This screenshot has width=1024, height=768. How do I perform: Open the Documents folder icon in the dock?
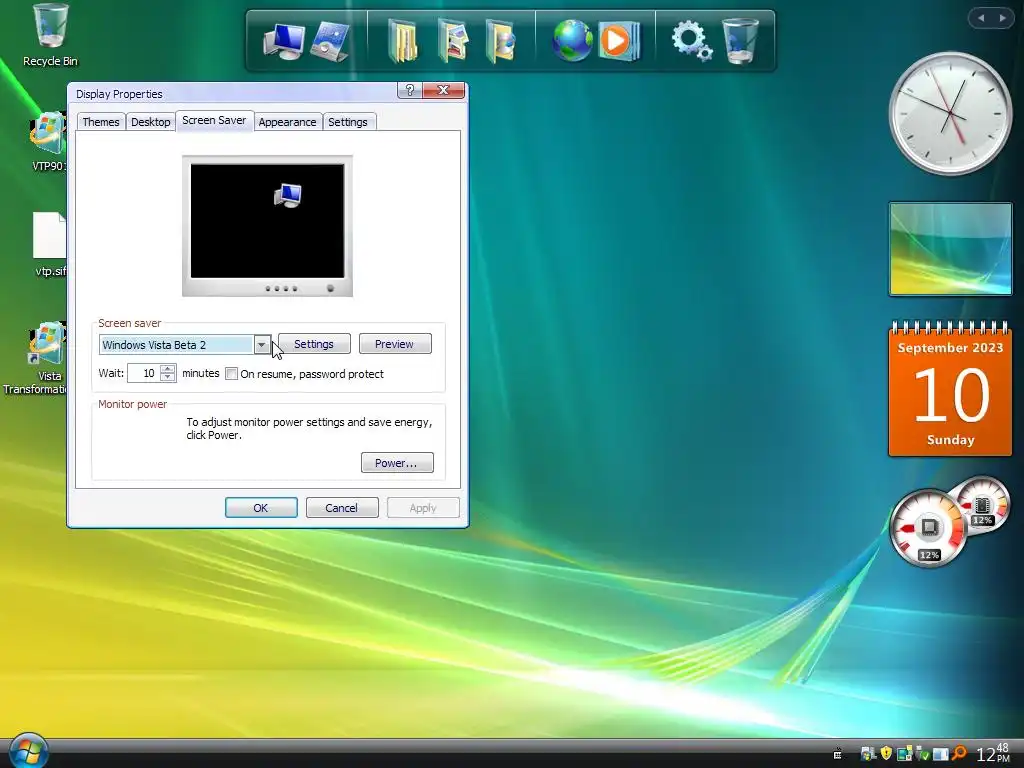pyautogui.click(x=402, y=40)
